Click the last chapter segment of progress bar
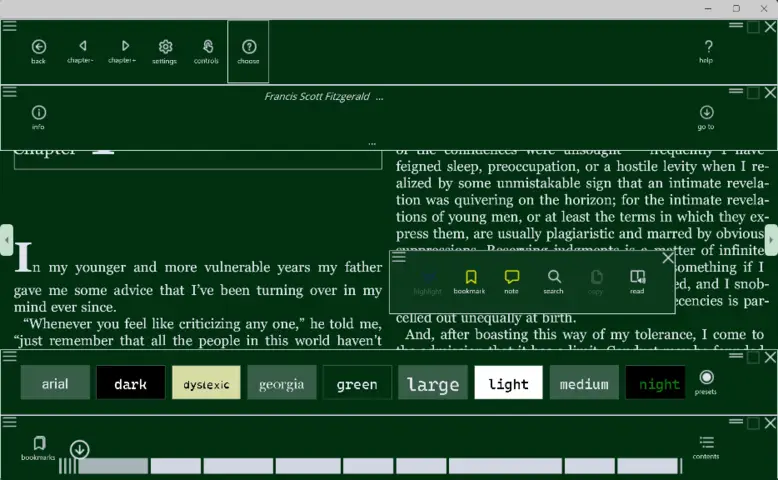The image size is (778, 480). [648, 466]
